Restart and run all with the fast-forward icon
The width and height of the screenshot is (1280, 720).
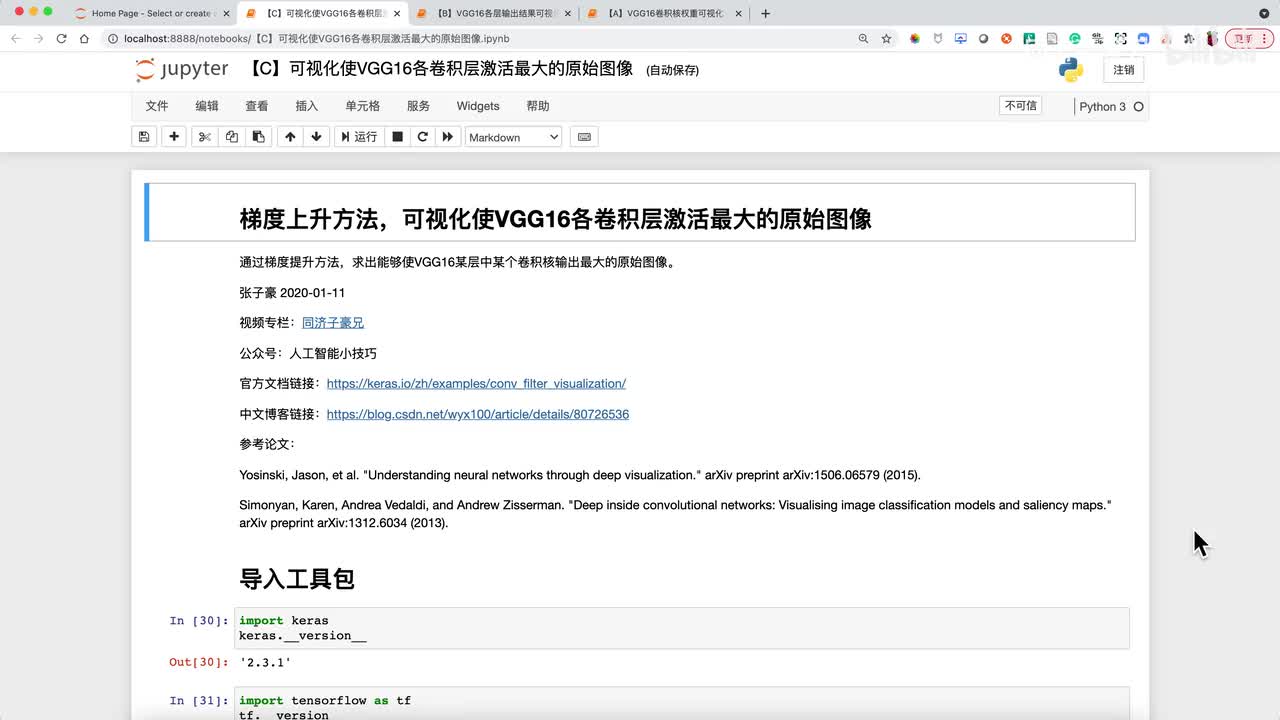point(448,137)
